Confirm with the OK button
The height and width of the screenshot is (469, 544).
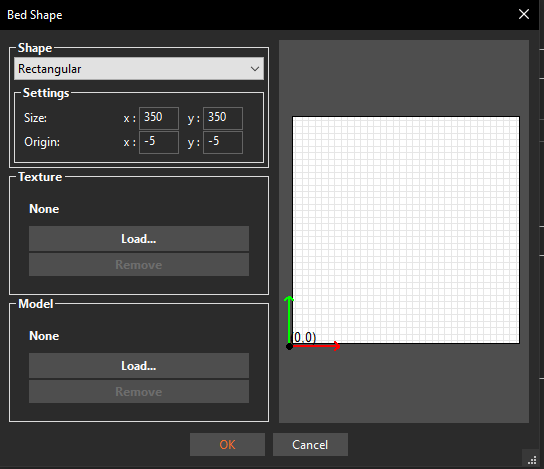227,444
